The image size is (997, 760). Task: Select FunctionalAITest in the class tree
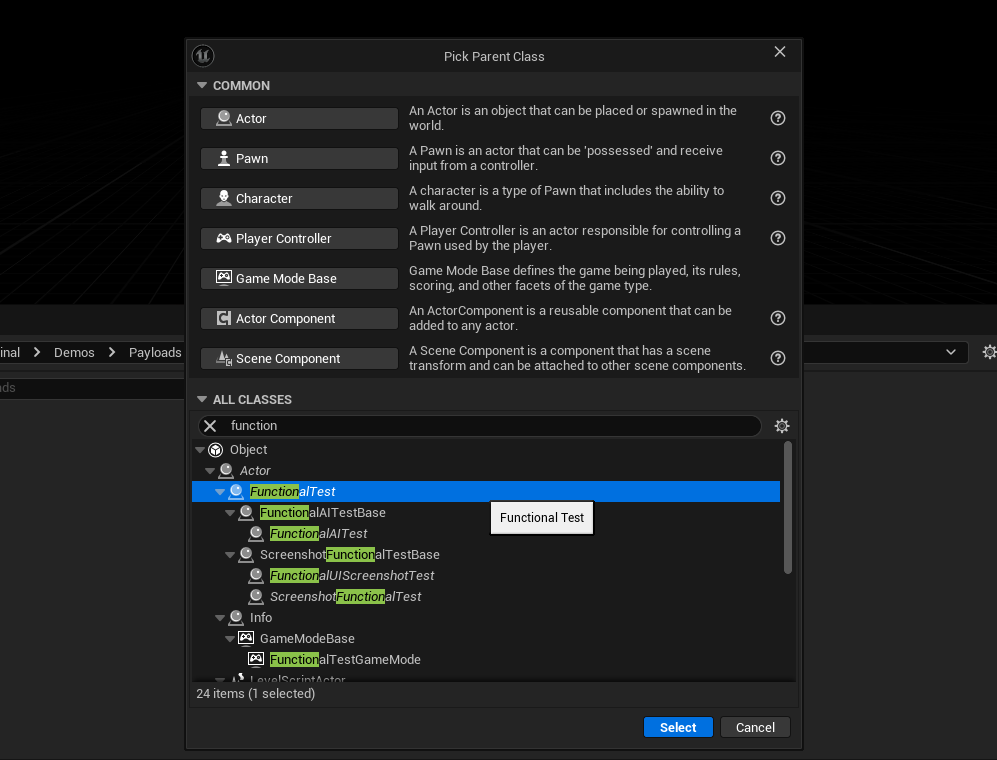point(318,534)
